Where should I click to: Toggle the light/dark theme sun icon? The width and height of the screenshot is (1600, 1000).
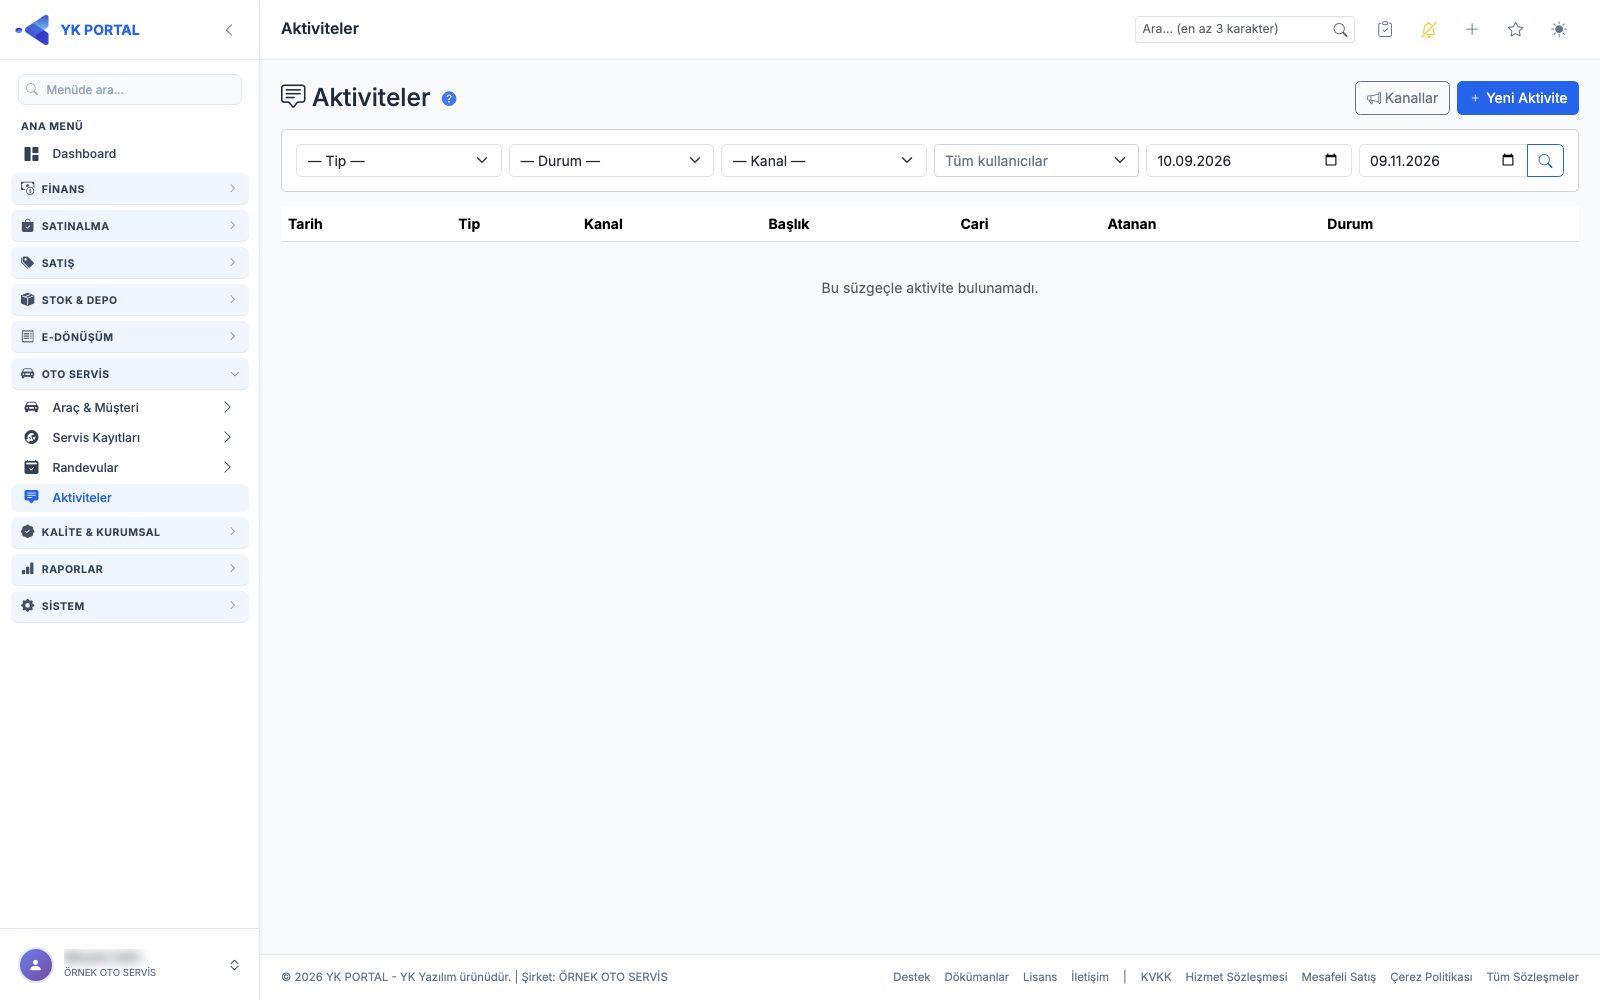tap(1559, 29)
